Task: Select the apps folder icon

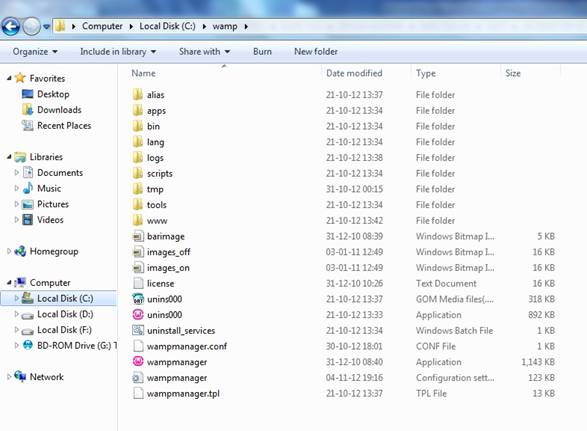Action: [x=138, y=110]
